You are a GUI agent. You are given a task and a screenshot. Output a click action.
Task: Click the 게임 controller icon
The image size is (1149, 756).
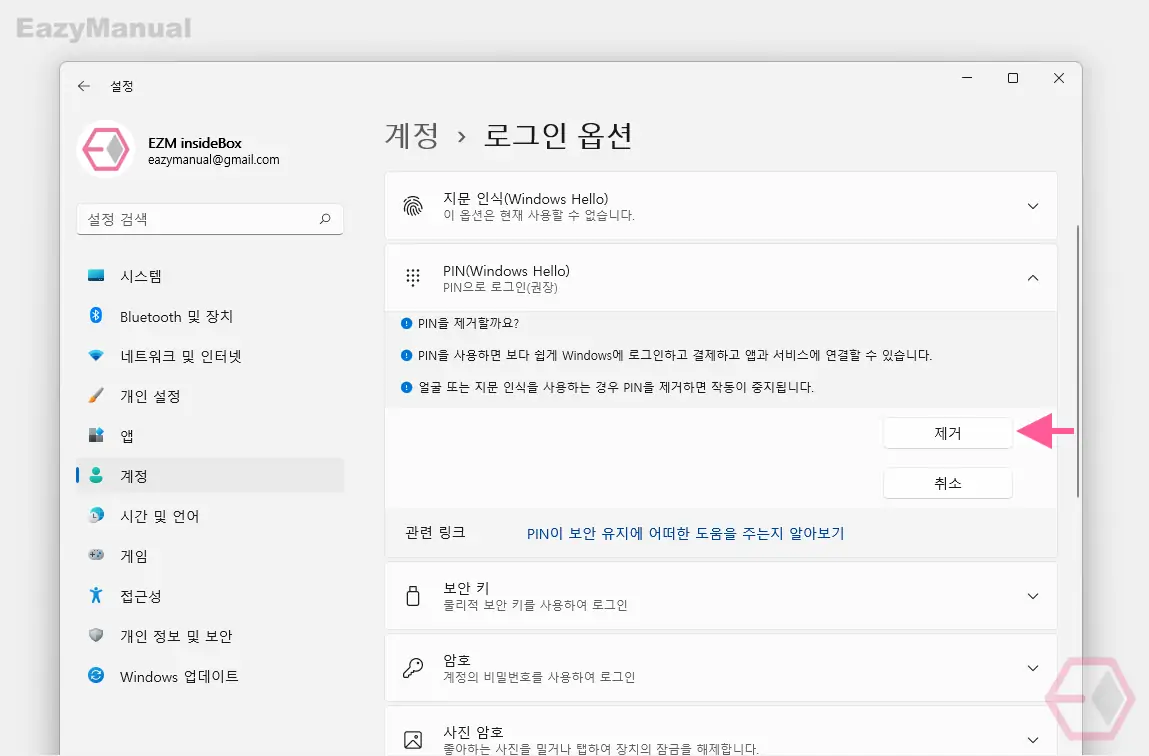[96, 555]
